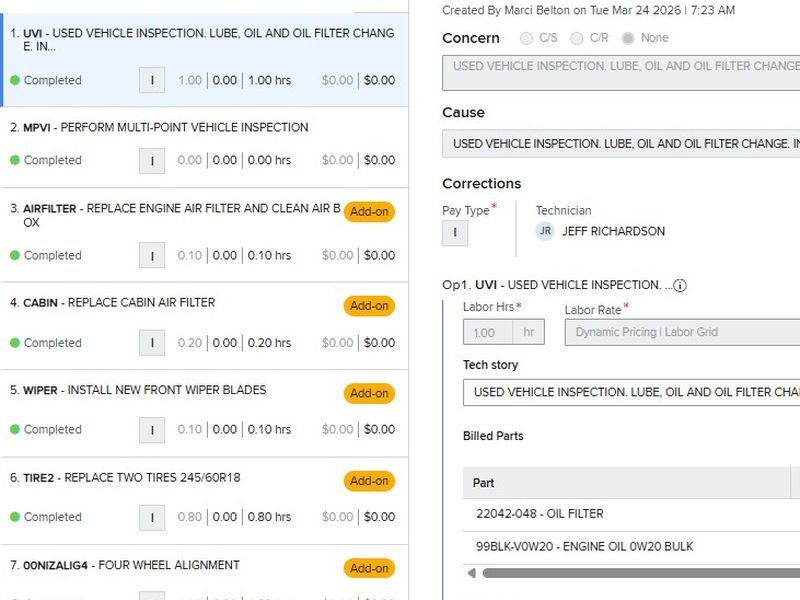Click the JEFF RICHARDSON technician name
The image size is (800, 600).
[613, 231]
